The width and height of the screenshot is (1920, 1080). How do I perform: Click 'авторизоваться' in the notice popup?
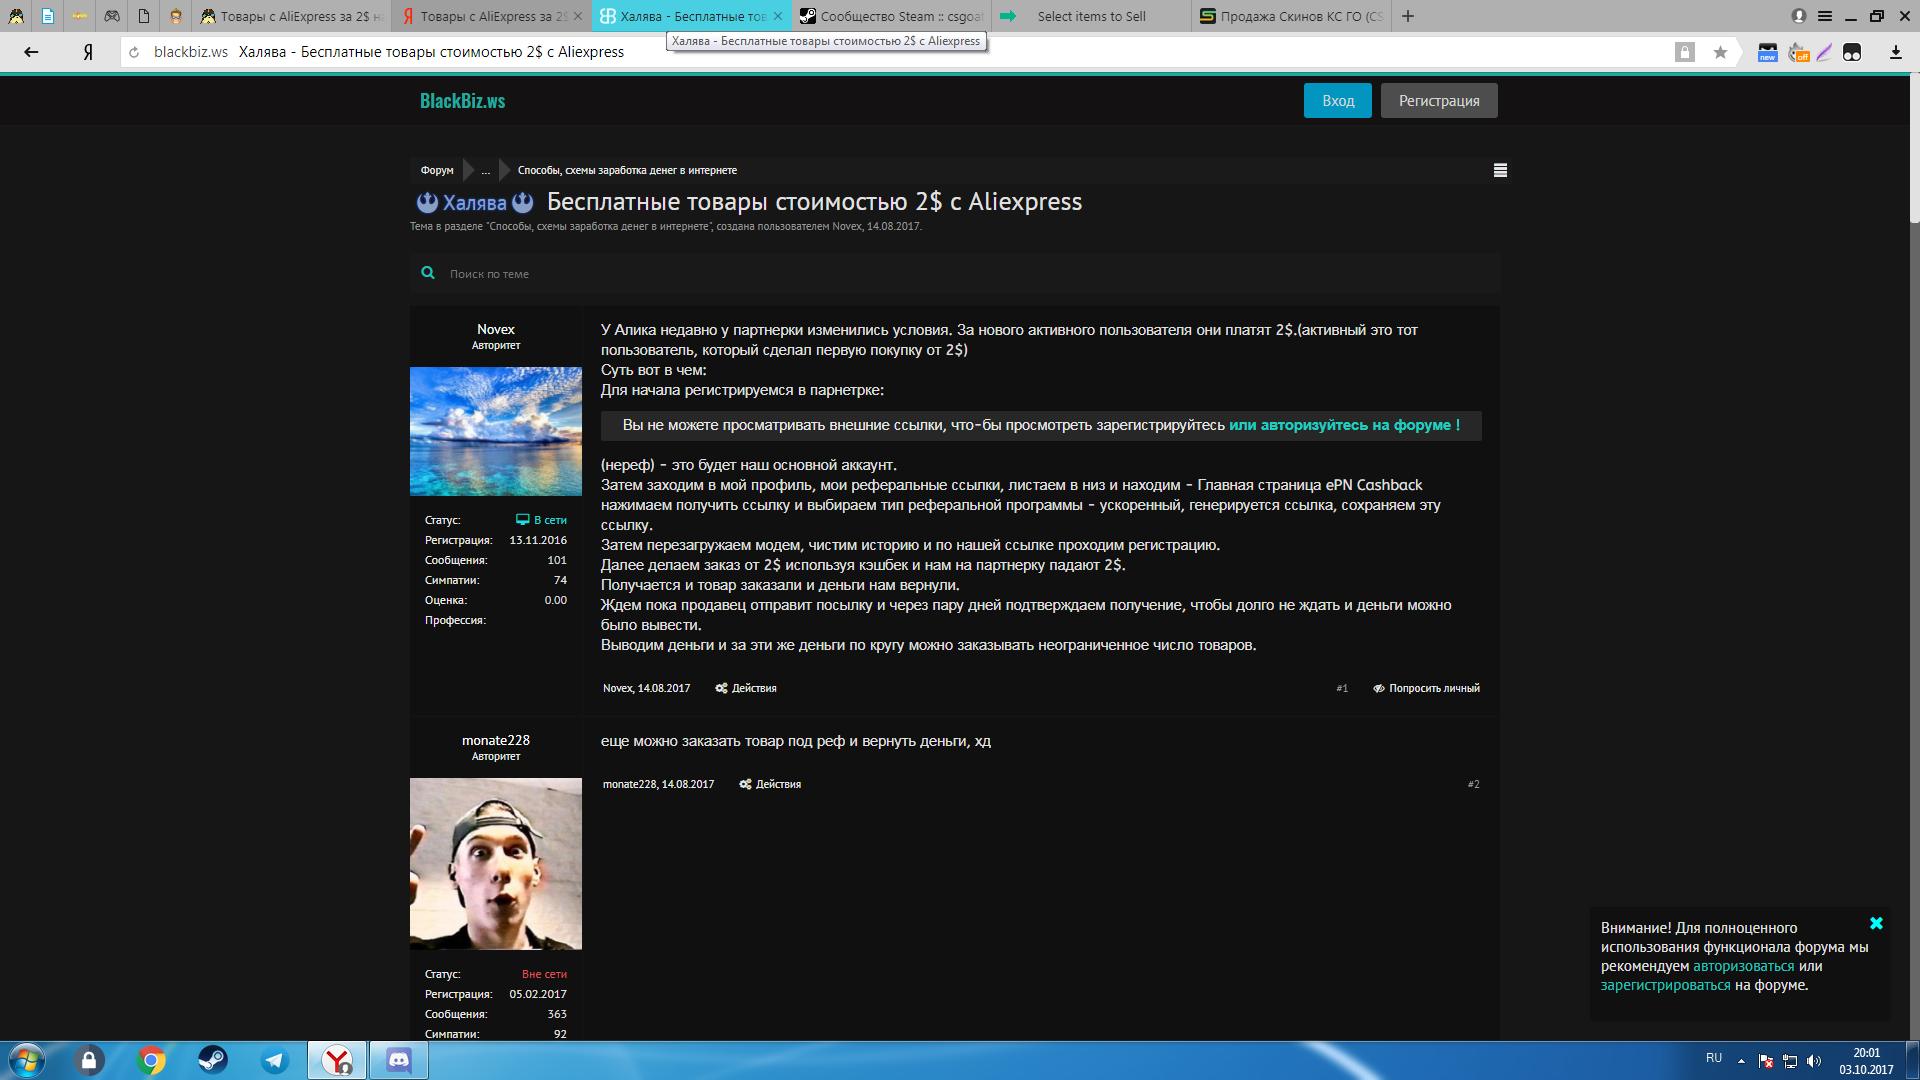pyautogui.click(x=1743, y=966)
